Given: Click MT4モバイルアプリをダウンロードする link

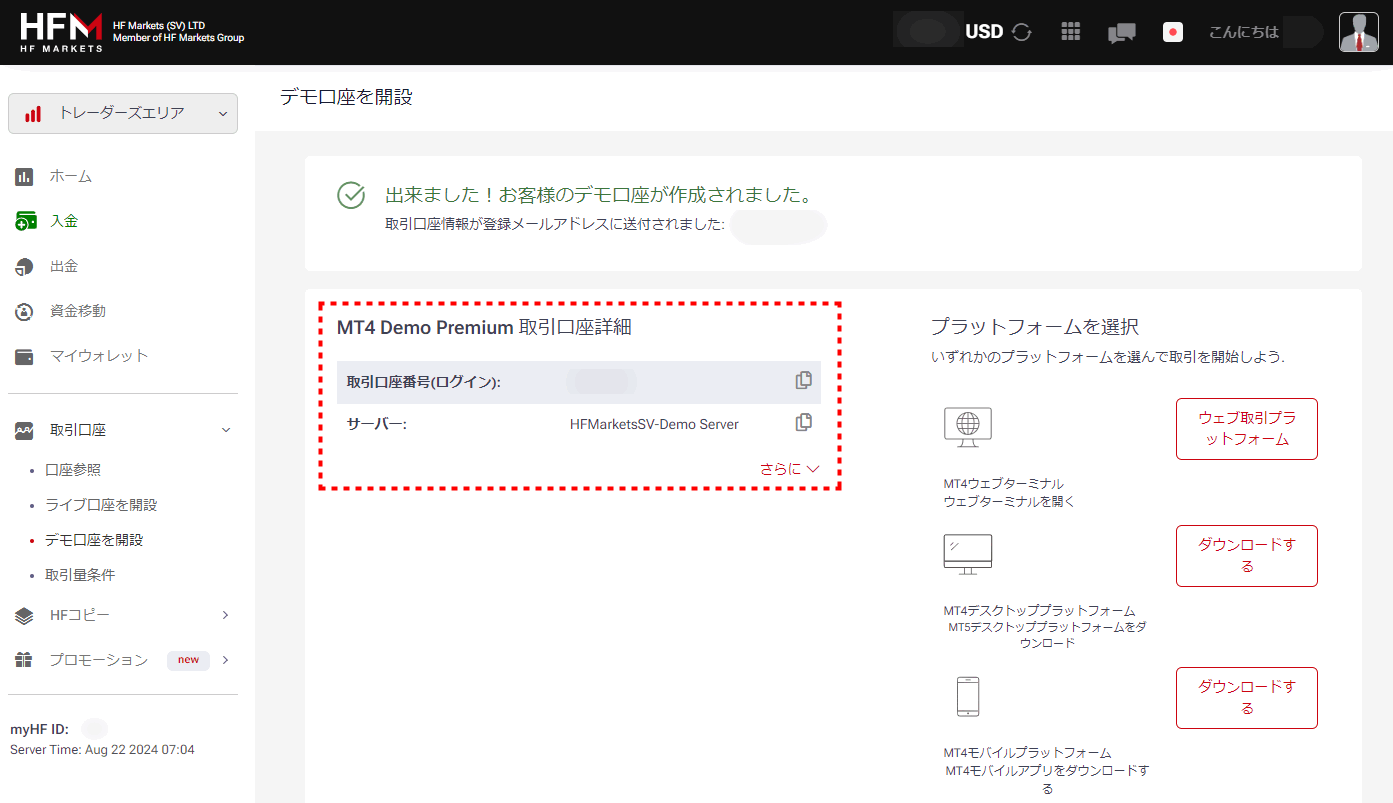Looking at the screenshot, I should click(1047, 779).
